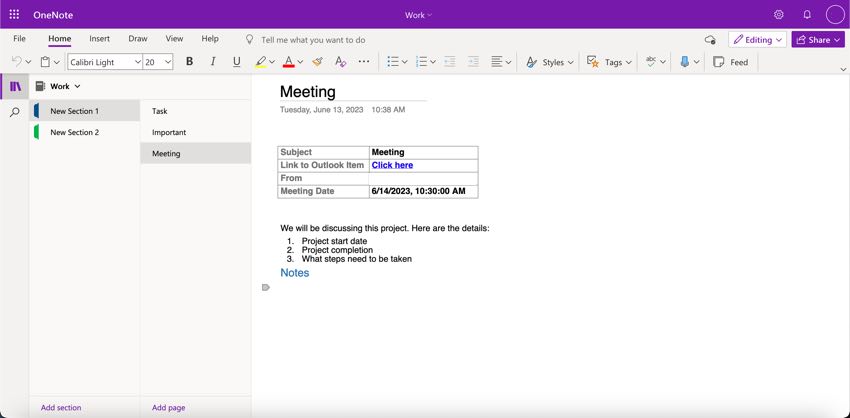This screenshot has width=850, height=418.
Task: Click the Dictate microphone icon
Action: tap(685, 62)
